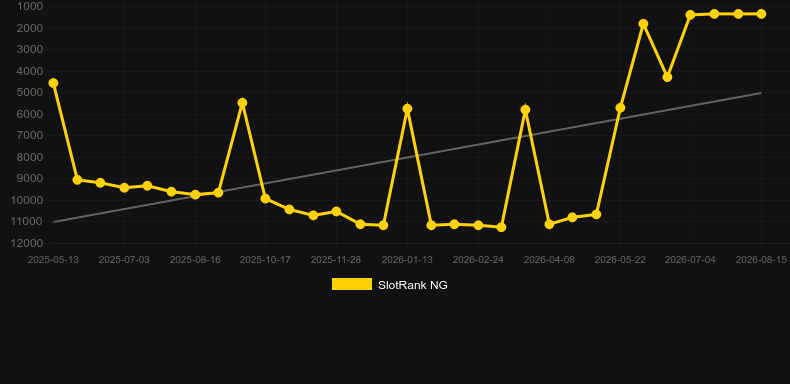790x384 pixels.
Task: Click the yellow SlotRank NG legend swatch
Action: [352, 284]
